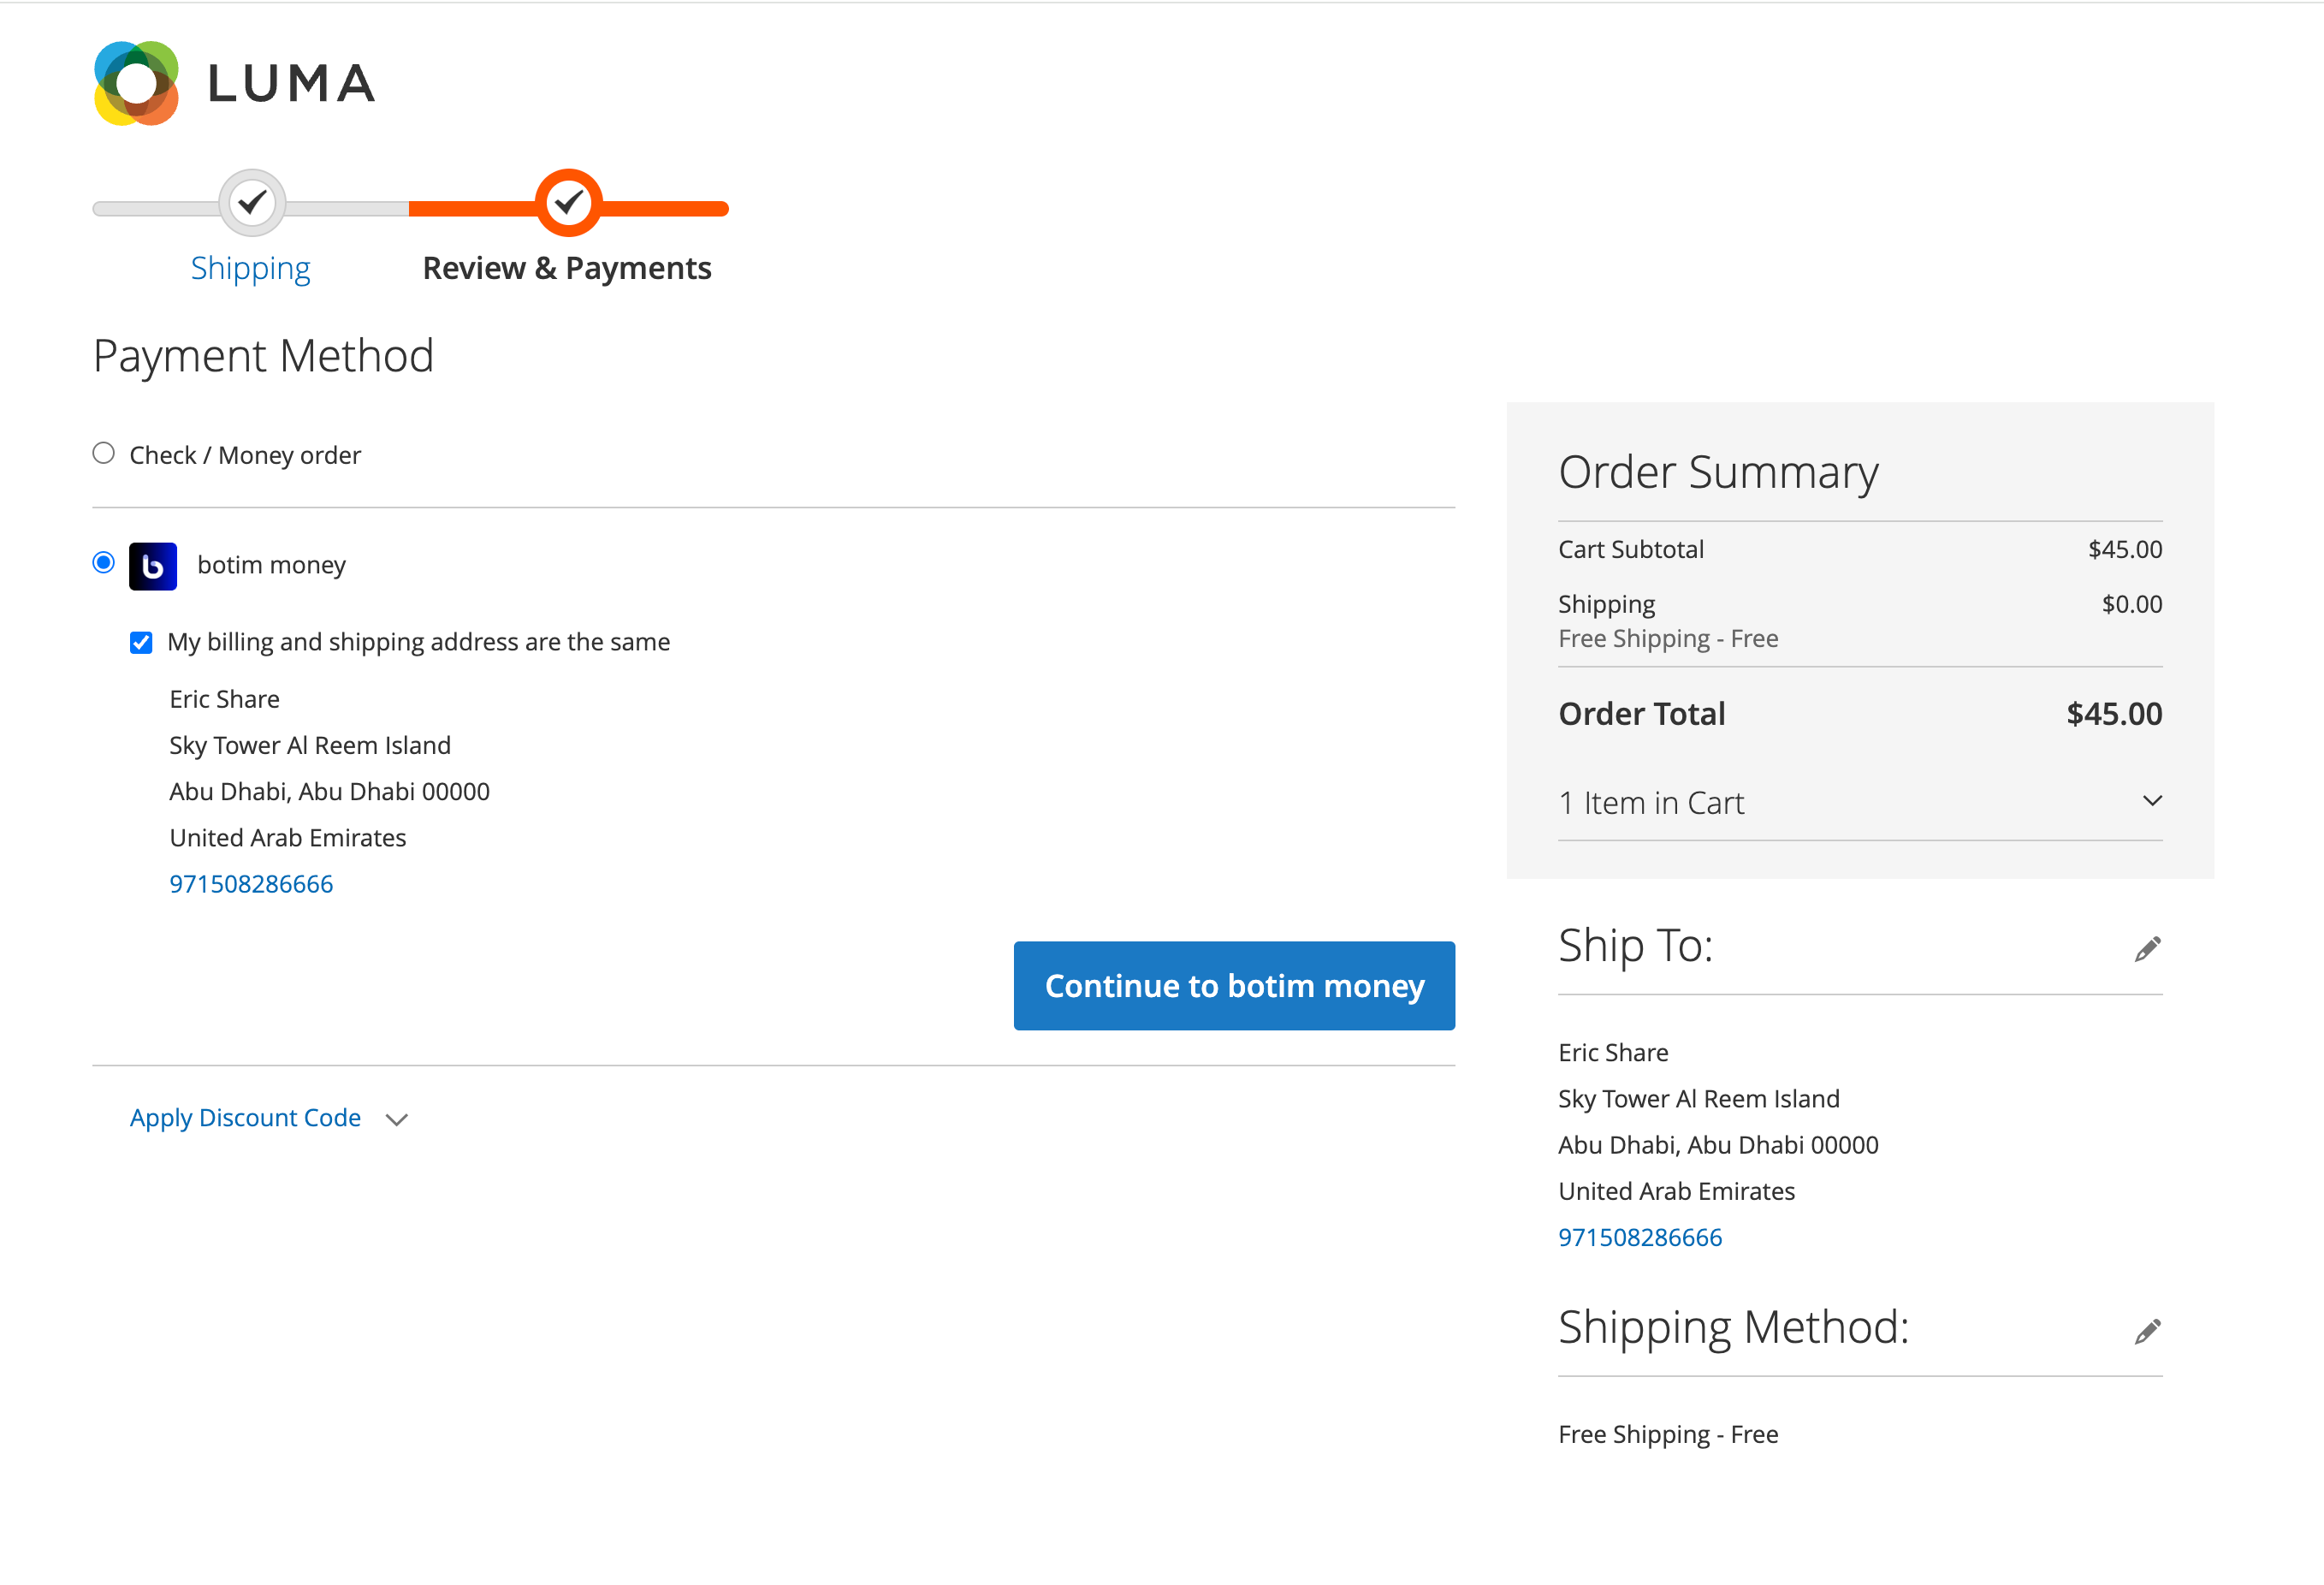Edit the Ship To address pencil icon
The width and height of the screenshot is (2324, 1585).
(x=2147, y=948)
